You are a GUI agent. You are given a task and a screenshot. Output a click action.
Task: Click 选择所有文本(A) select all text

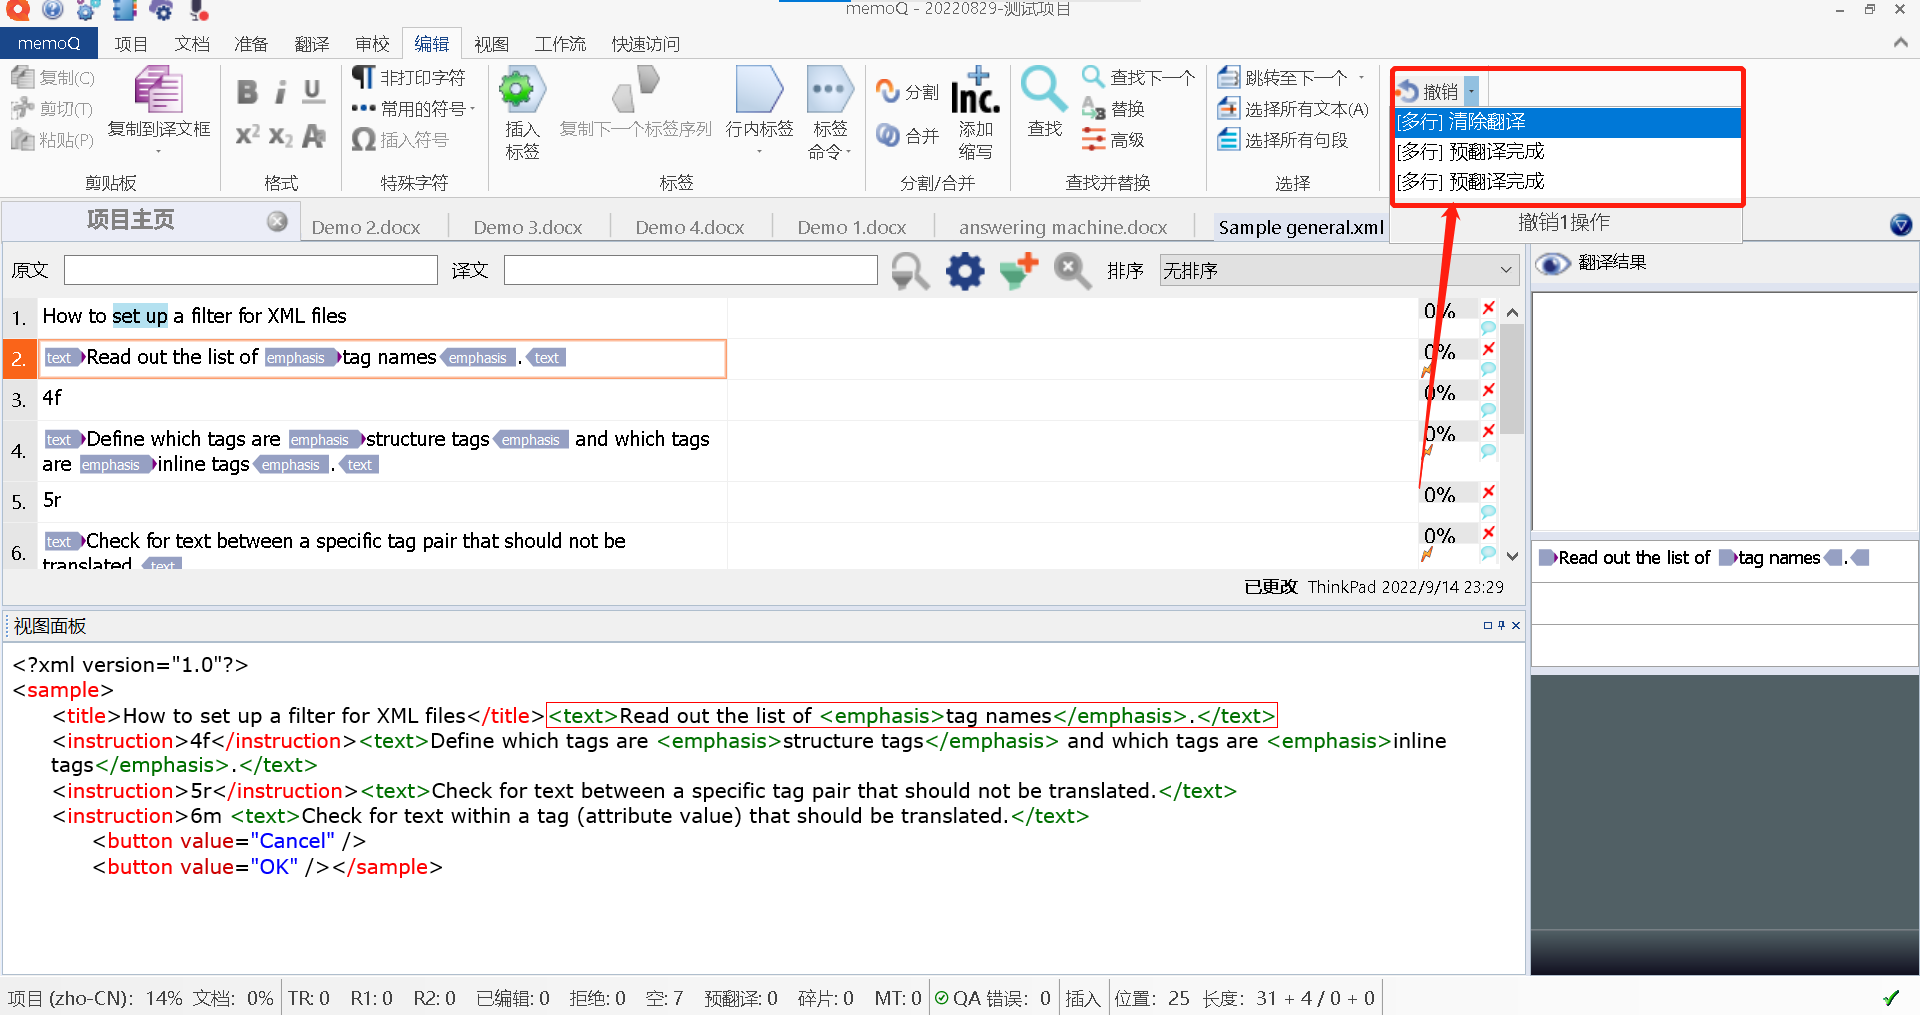click(x=1292, y=109)
